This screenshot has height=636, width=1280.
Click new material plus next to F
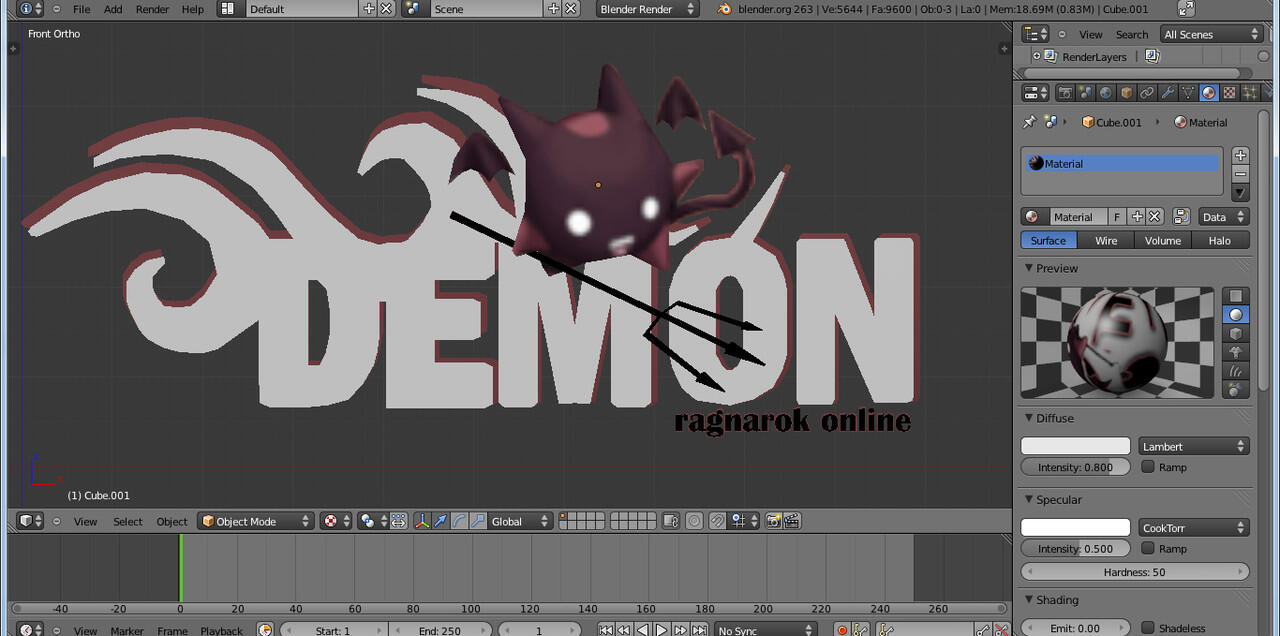1137,217
